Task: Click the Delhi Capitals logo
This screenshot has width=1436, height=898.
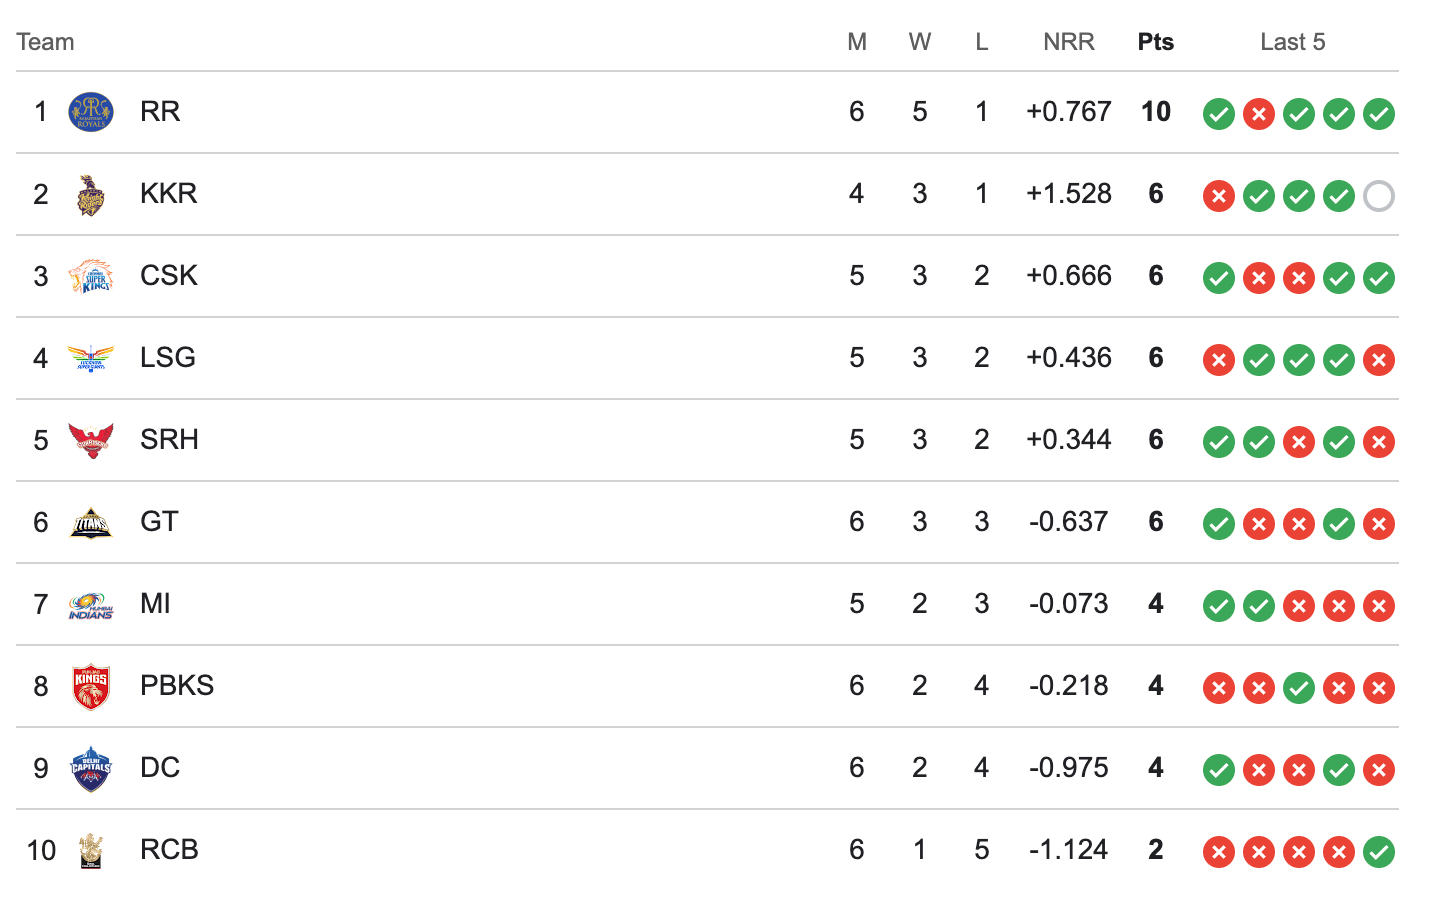Action: click(90, 769)
